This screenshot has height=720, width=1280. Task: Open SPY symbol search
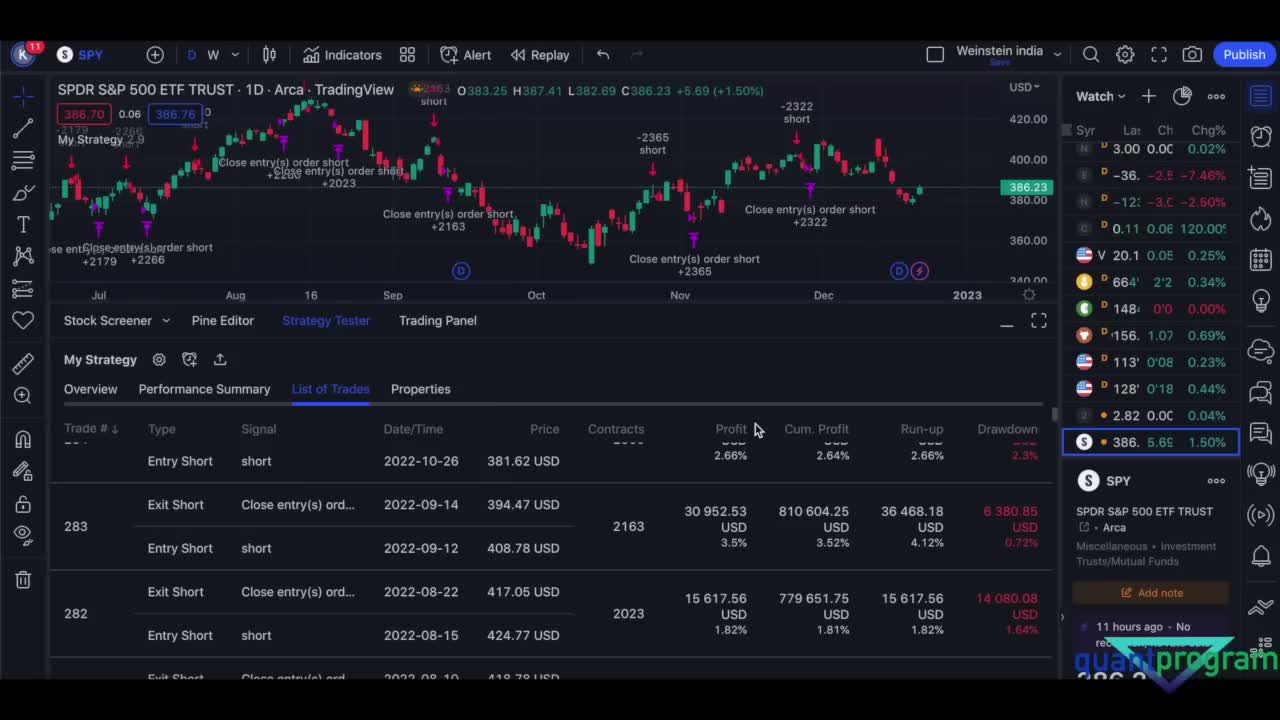pos(80,55)
